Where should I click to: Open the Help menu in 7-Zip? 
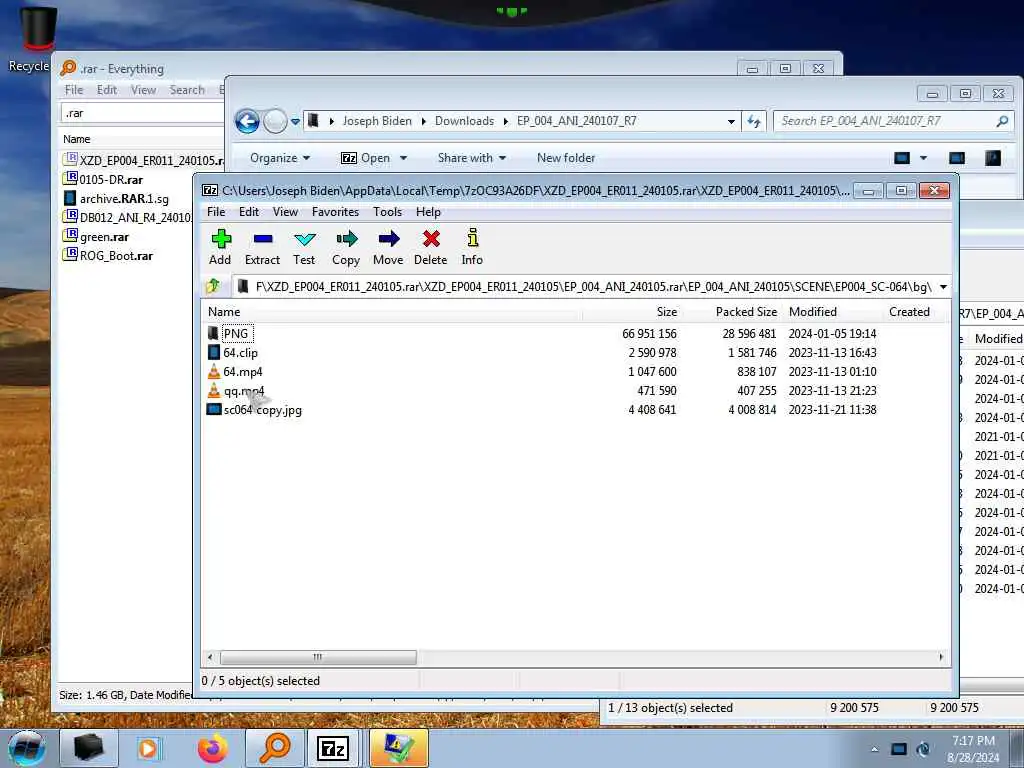coord(428,212)
